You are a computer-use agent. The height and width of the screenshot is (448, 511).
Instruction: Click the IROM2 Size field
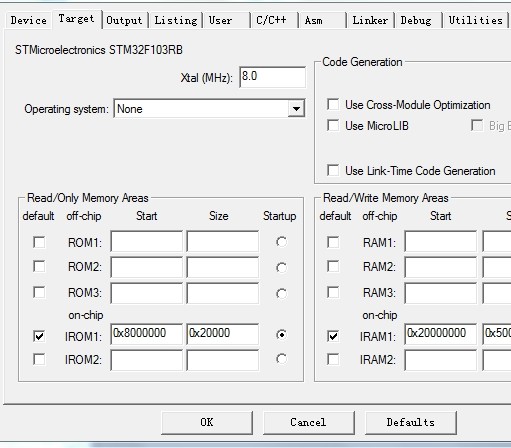[222, 360]
